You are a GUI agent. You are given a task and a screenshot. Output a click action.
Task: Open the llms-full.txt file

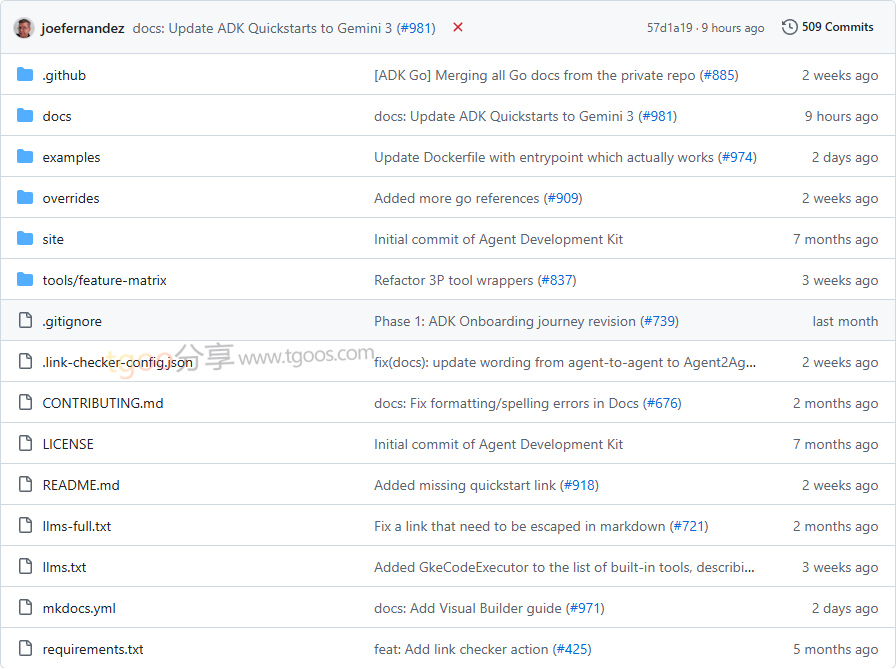click(x=77, y=526)
